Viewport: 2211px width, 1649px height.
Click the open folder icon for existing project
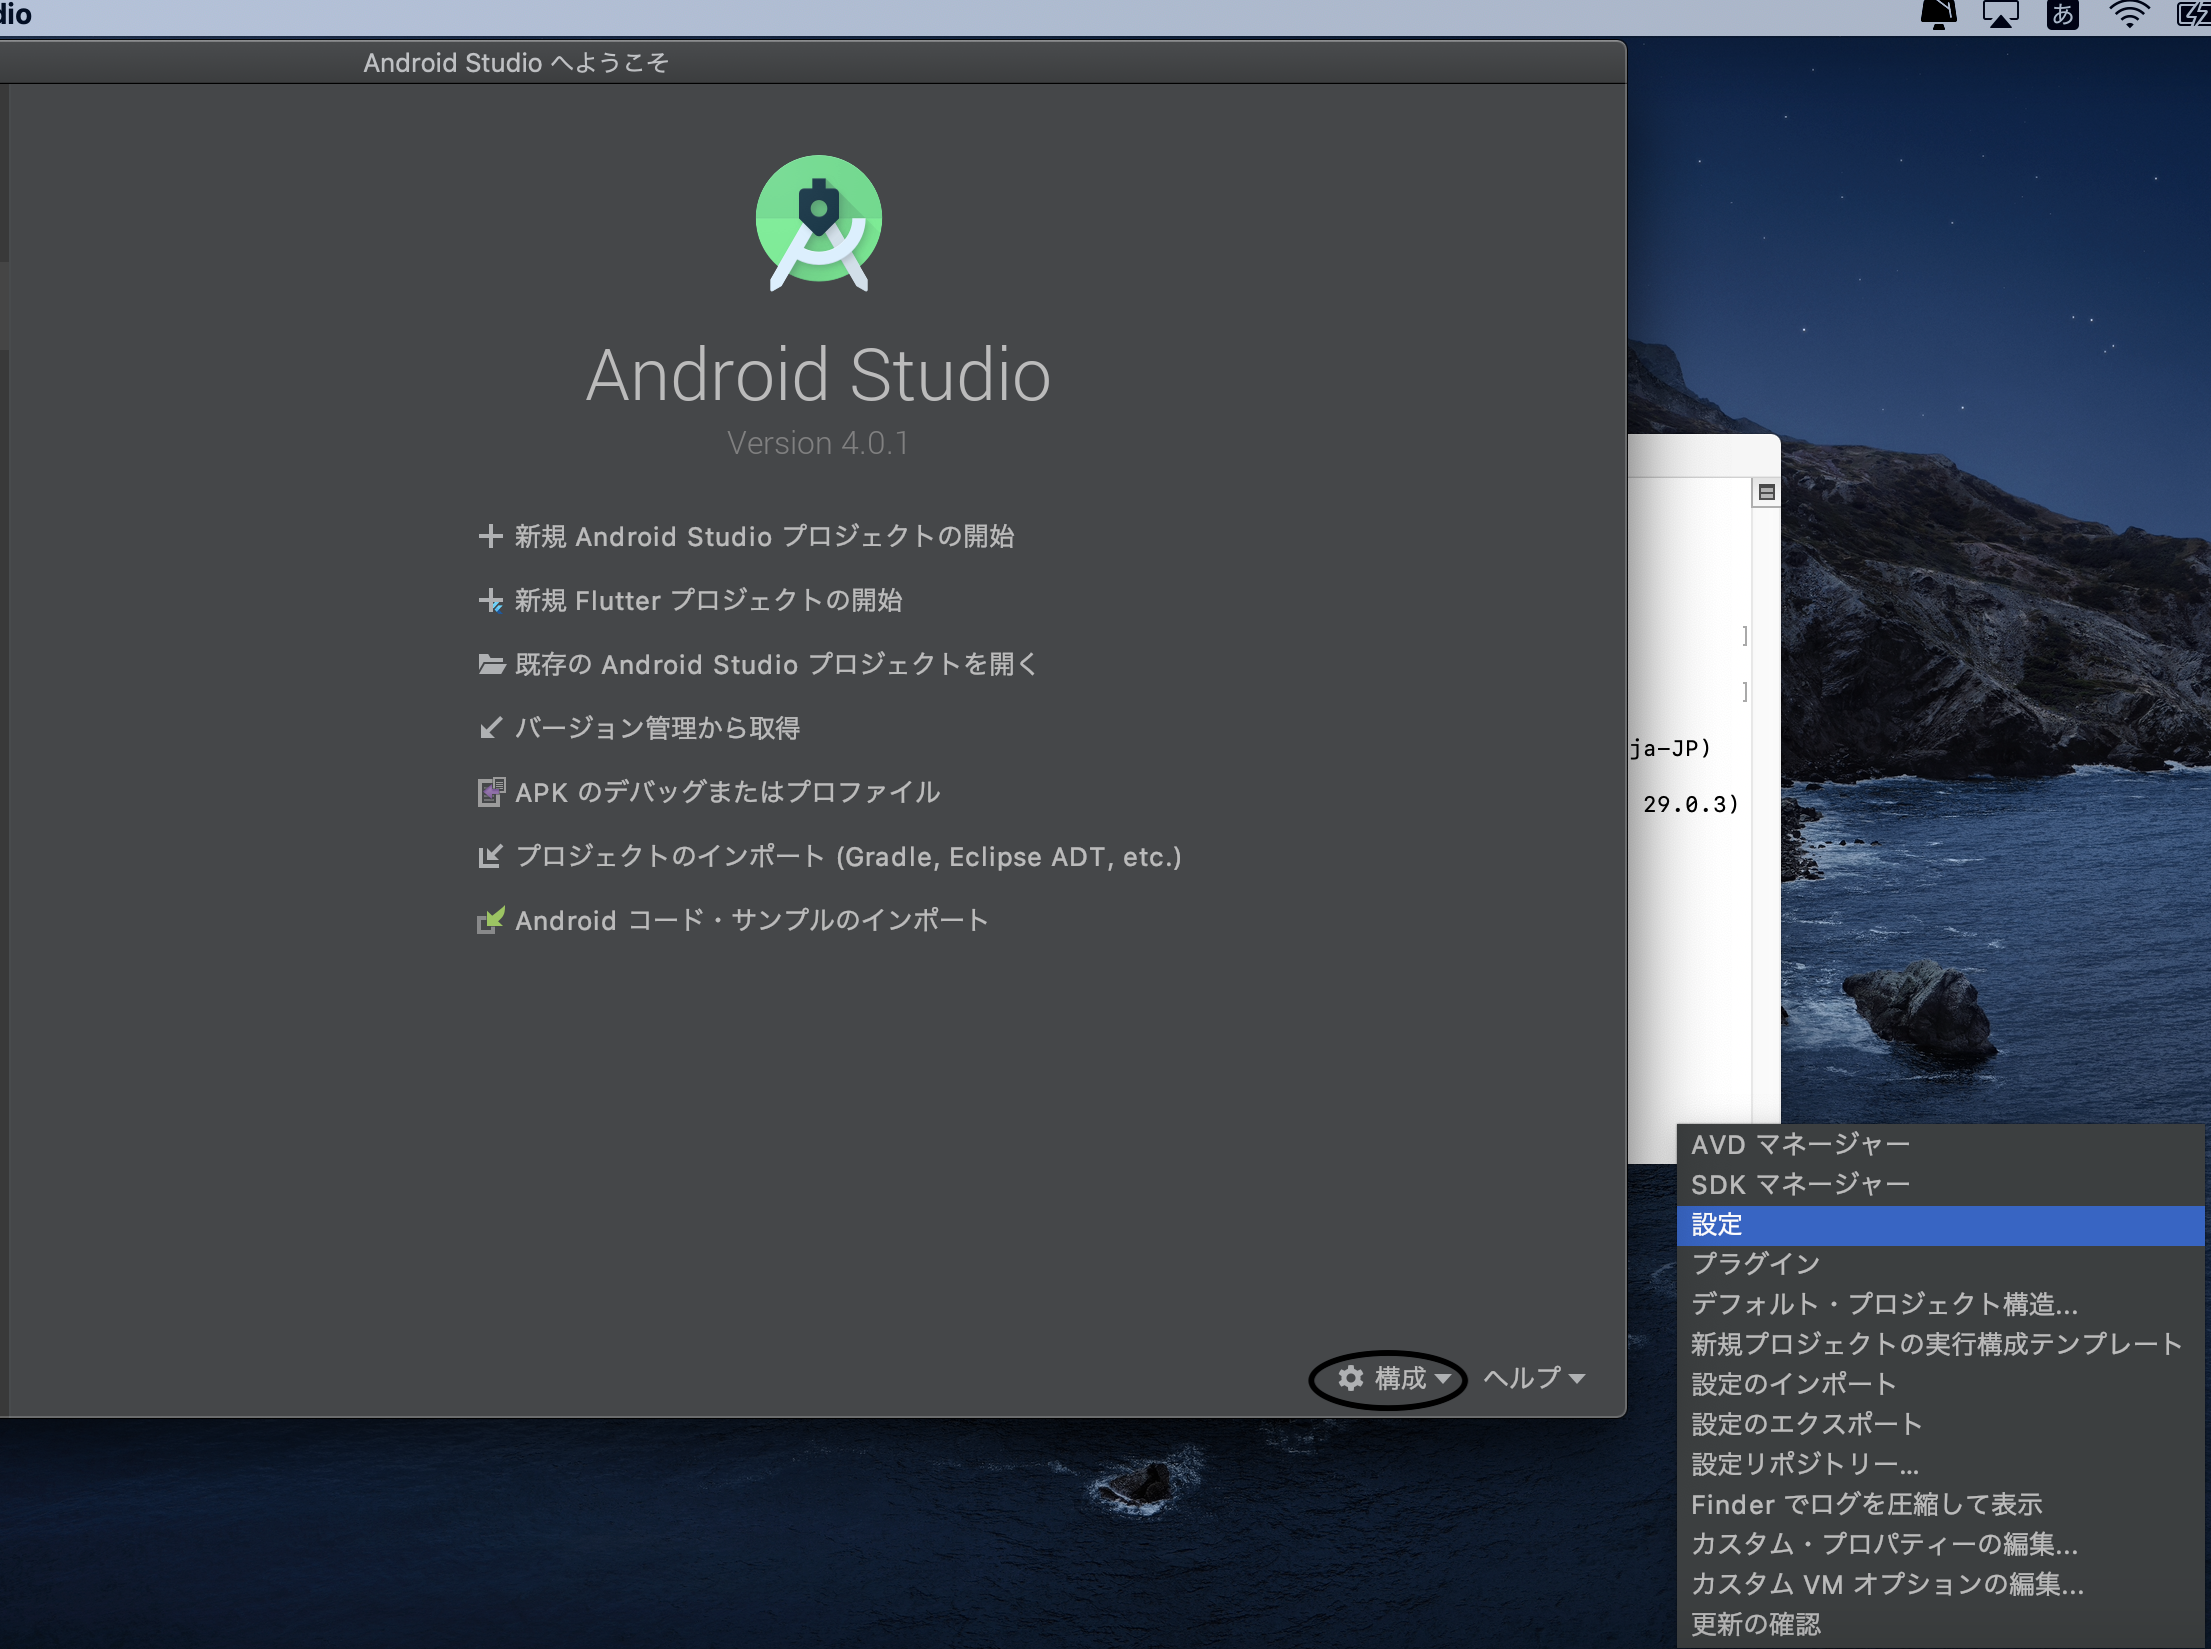pos(491,664)
